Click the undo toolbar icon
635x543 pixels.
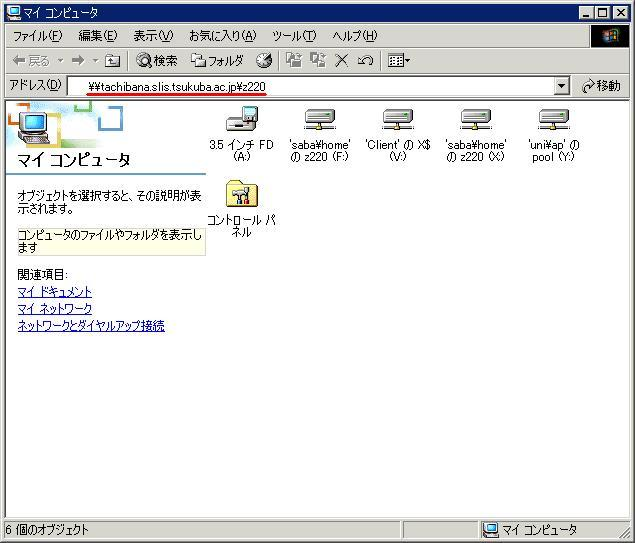[365, 61]
